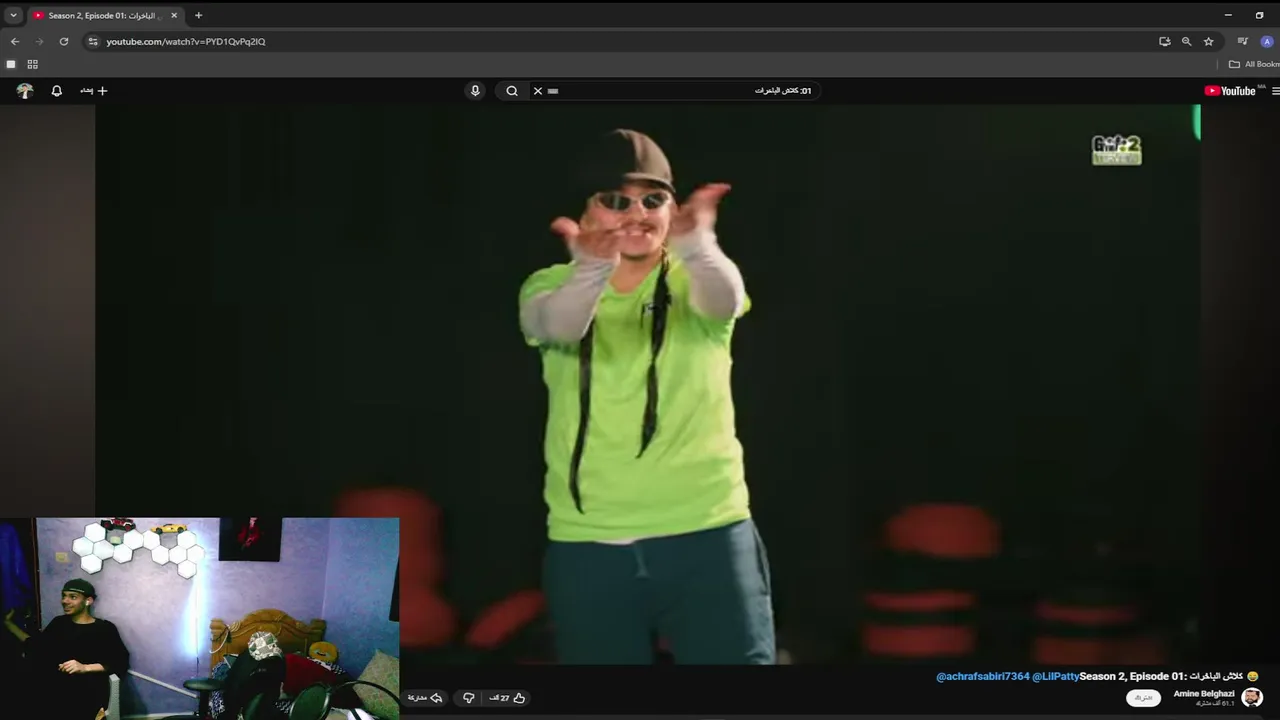This screenshot has width=1280, height=720.
Task: Open the media controls icon
Action: point(1242,41)
